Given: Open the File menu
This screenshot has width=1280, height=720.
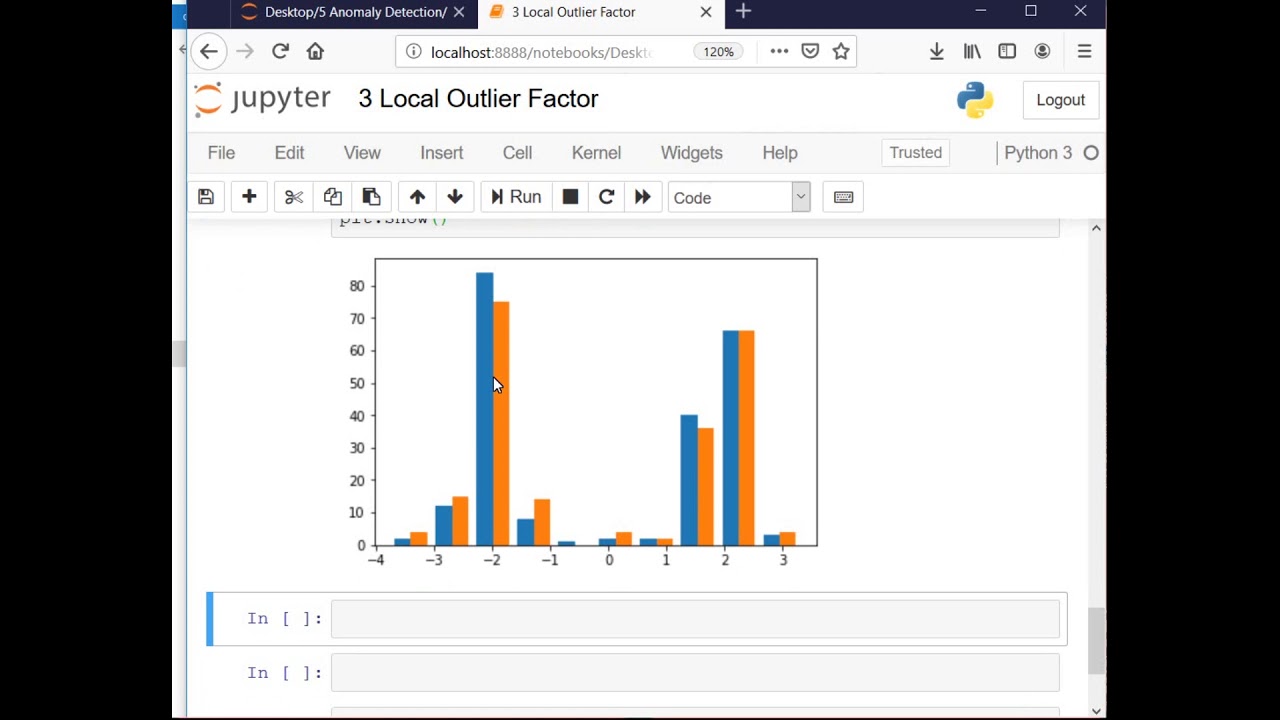Looking at the screenshot, I should tap(221, 153).
